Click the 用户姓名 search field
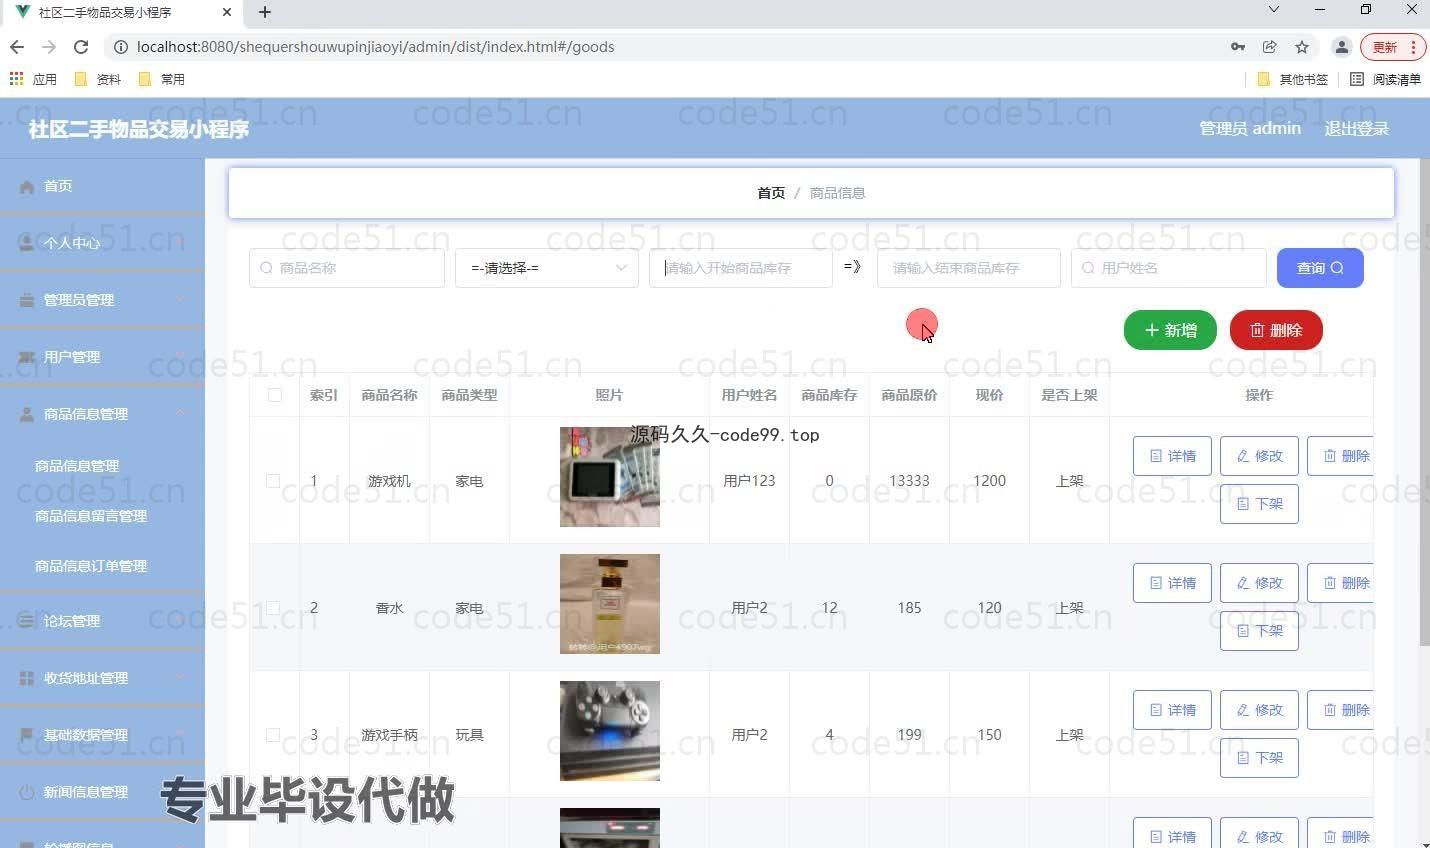This screenshot has height=848, width=1430. click(x=1169, y=268)
